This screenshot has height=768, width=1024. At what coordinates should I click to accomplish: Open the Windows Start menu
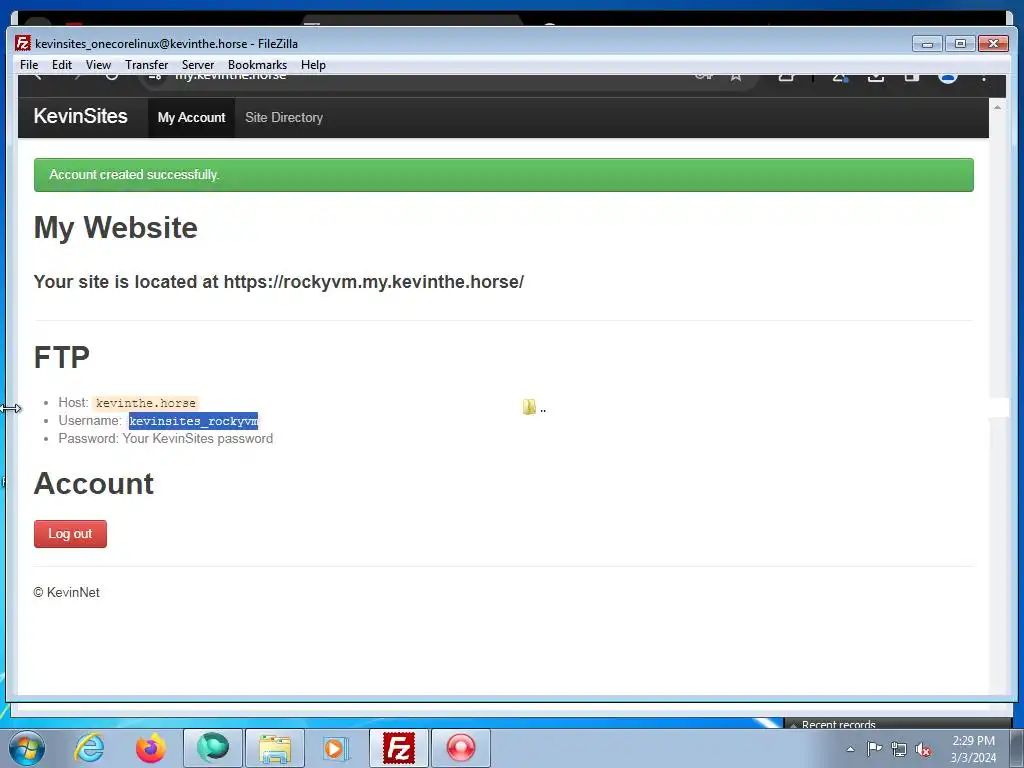pyautogui.click(x=26, y=748)
